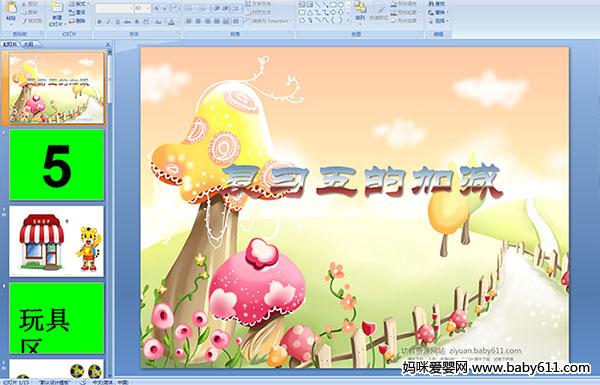Image resolution: width=600 pixels, height=385 pixels.
Task: Delete the slide with 删除
Action: 78,21
